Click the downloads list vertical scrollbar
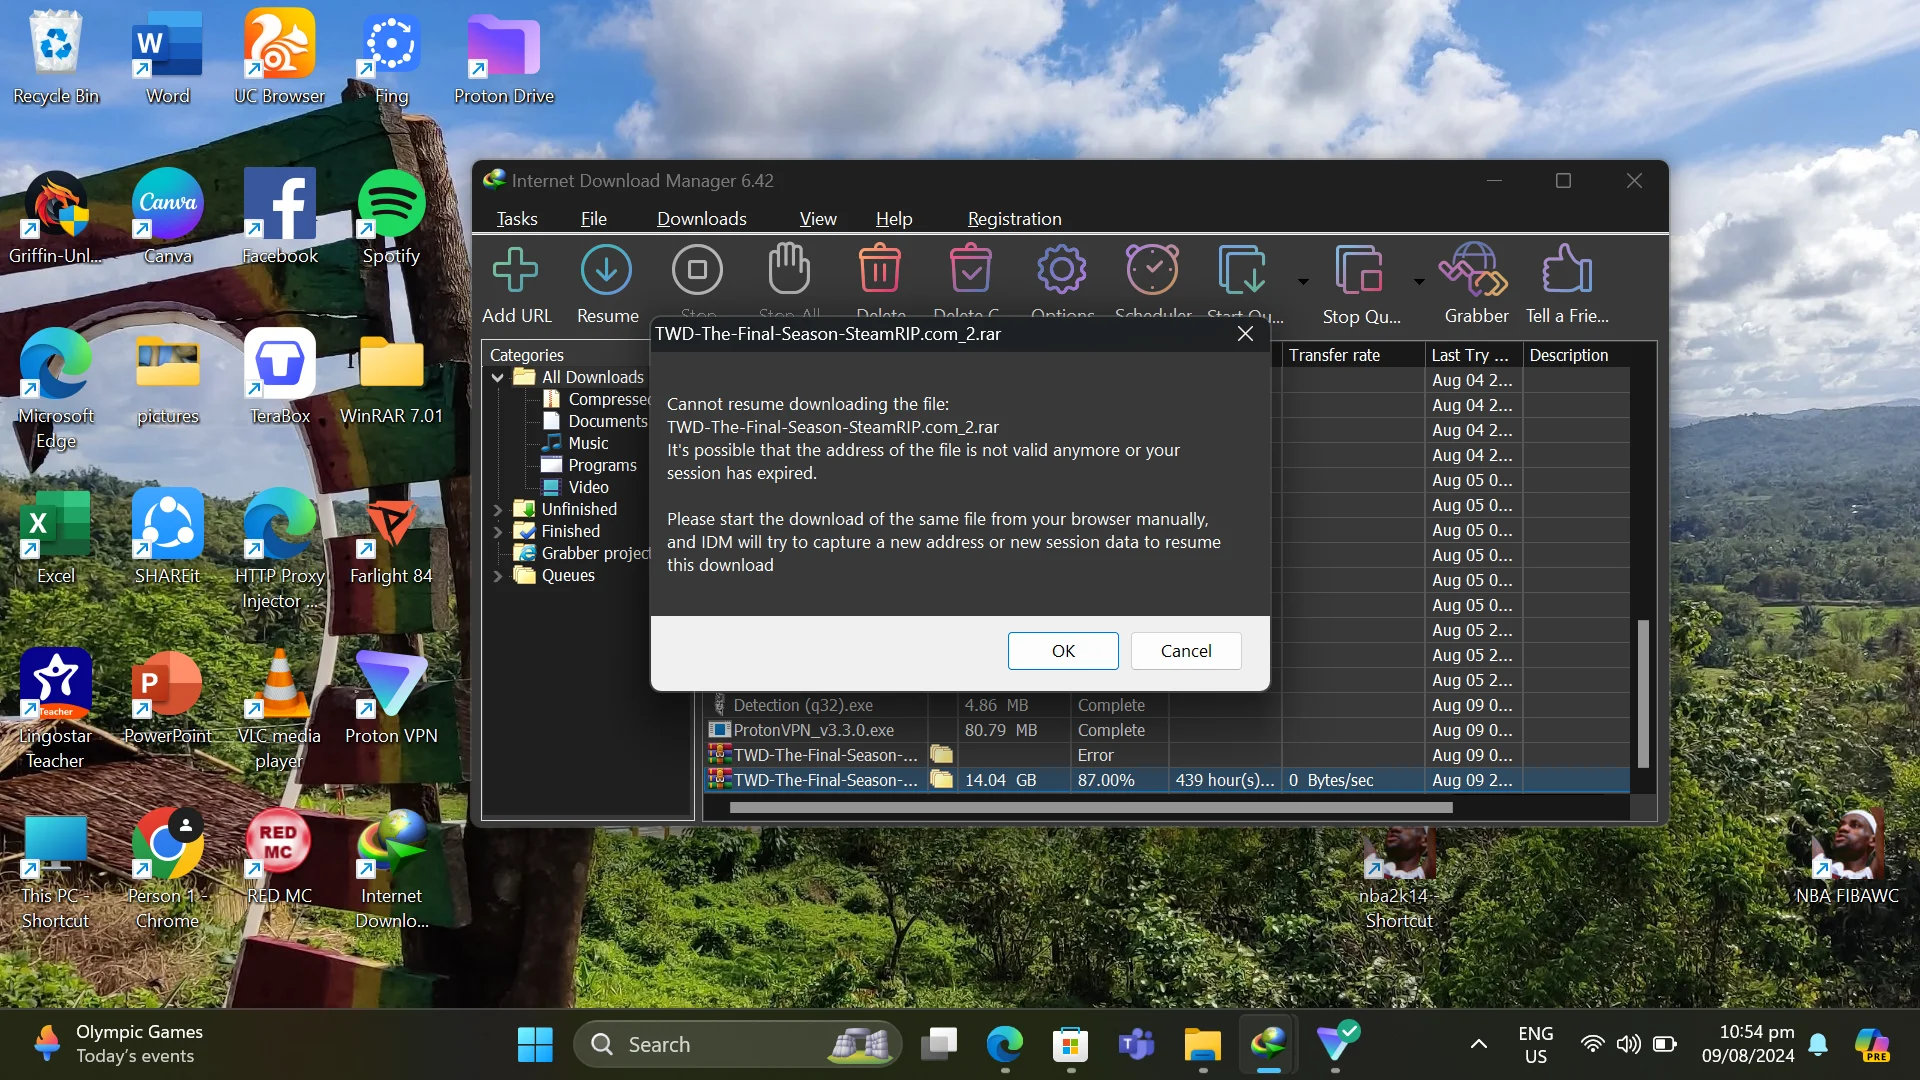 coord(1643,693)
